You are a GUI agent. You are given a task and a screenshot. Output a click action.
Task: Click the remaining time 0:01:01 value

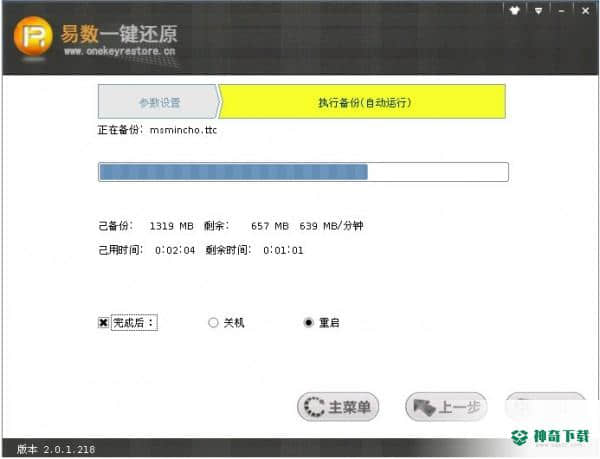click(x=283, y=251)
